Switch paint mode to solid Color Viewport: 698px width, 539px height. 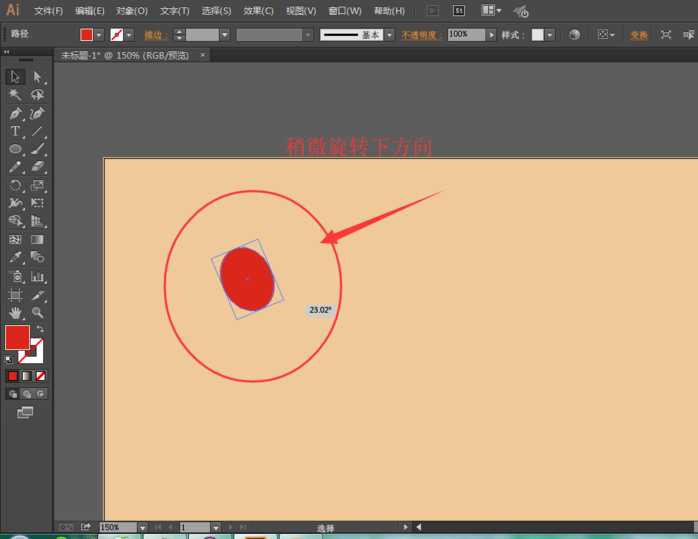[13, 376]
